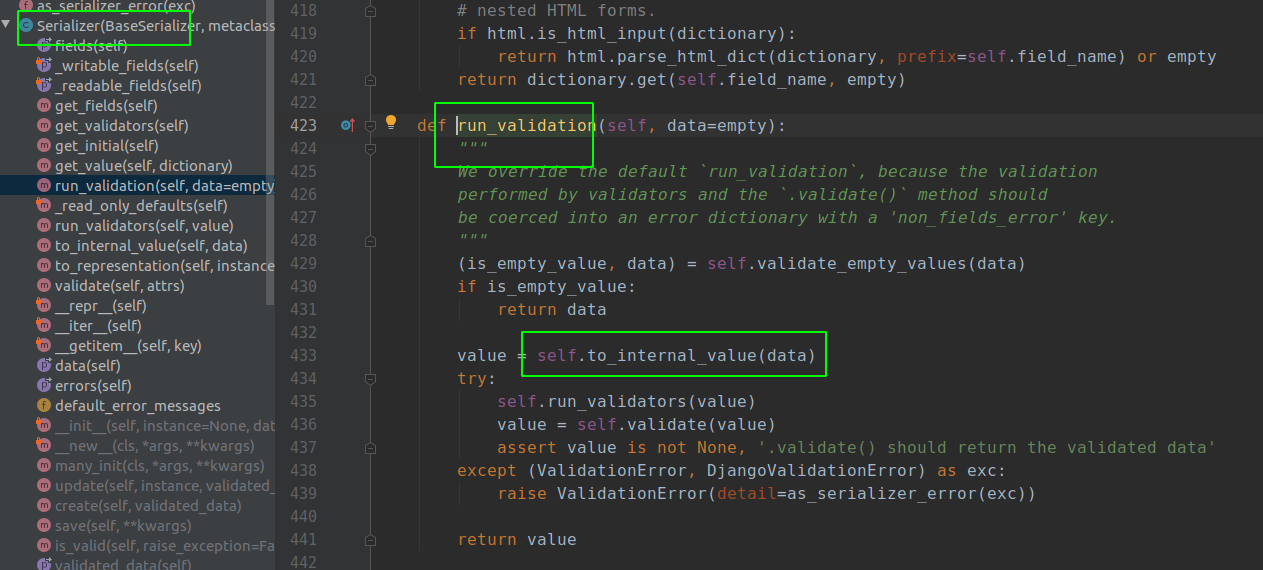The height and width of the screenshot is (570, 1263).
Task: Click the method icon beside _read_only_defaults(self)
Action: coord(44,206)
